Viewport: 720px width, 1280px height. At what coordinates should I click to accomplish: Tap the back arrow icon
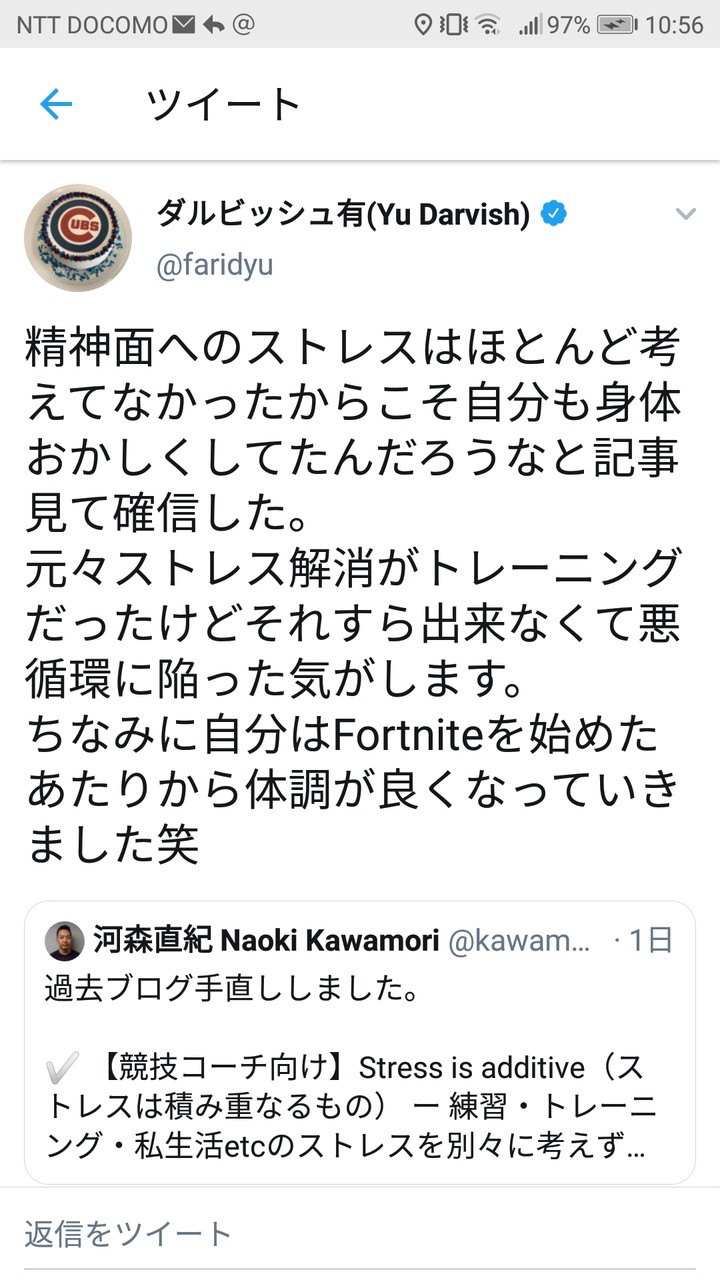point(56,104)
